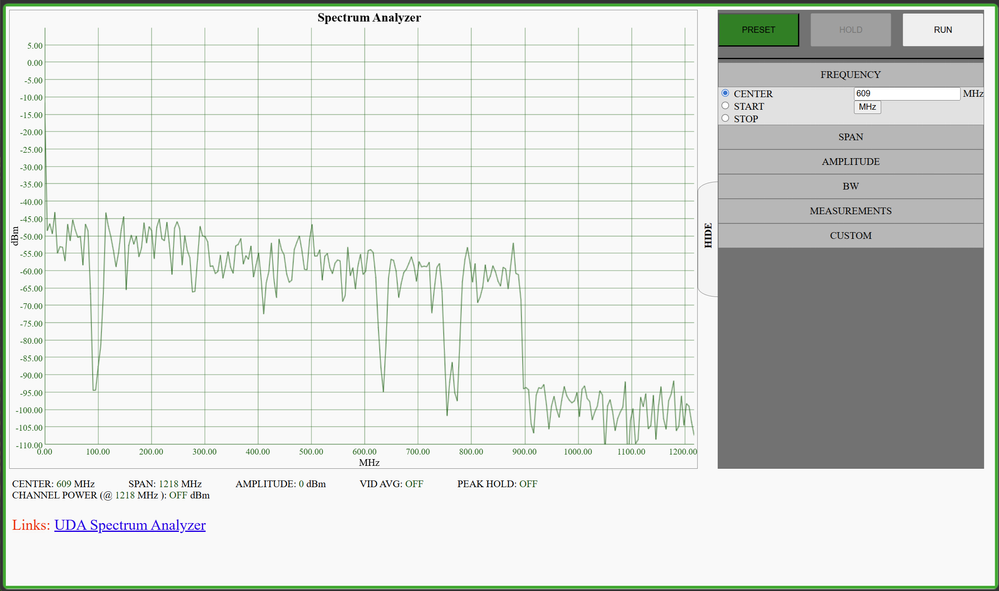Viewport: 999px width, 591px height.
Task: Click the Spectrum Analyzer chart title
Action: tap(369, 18)
